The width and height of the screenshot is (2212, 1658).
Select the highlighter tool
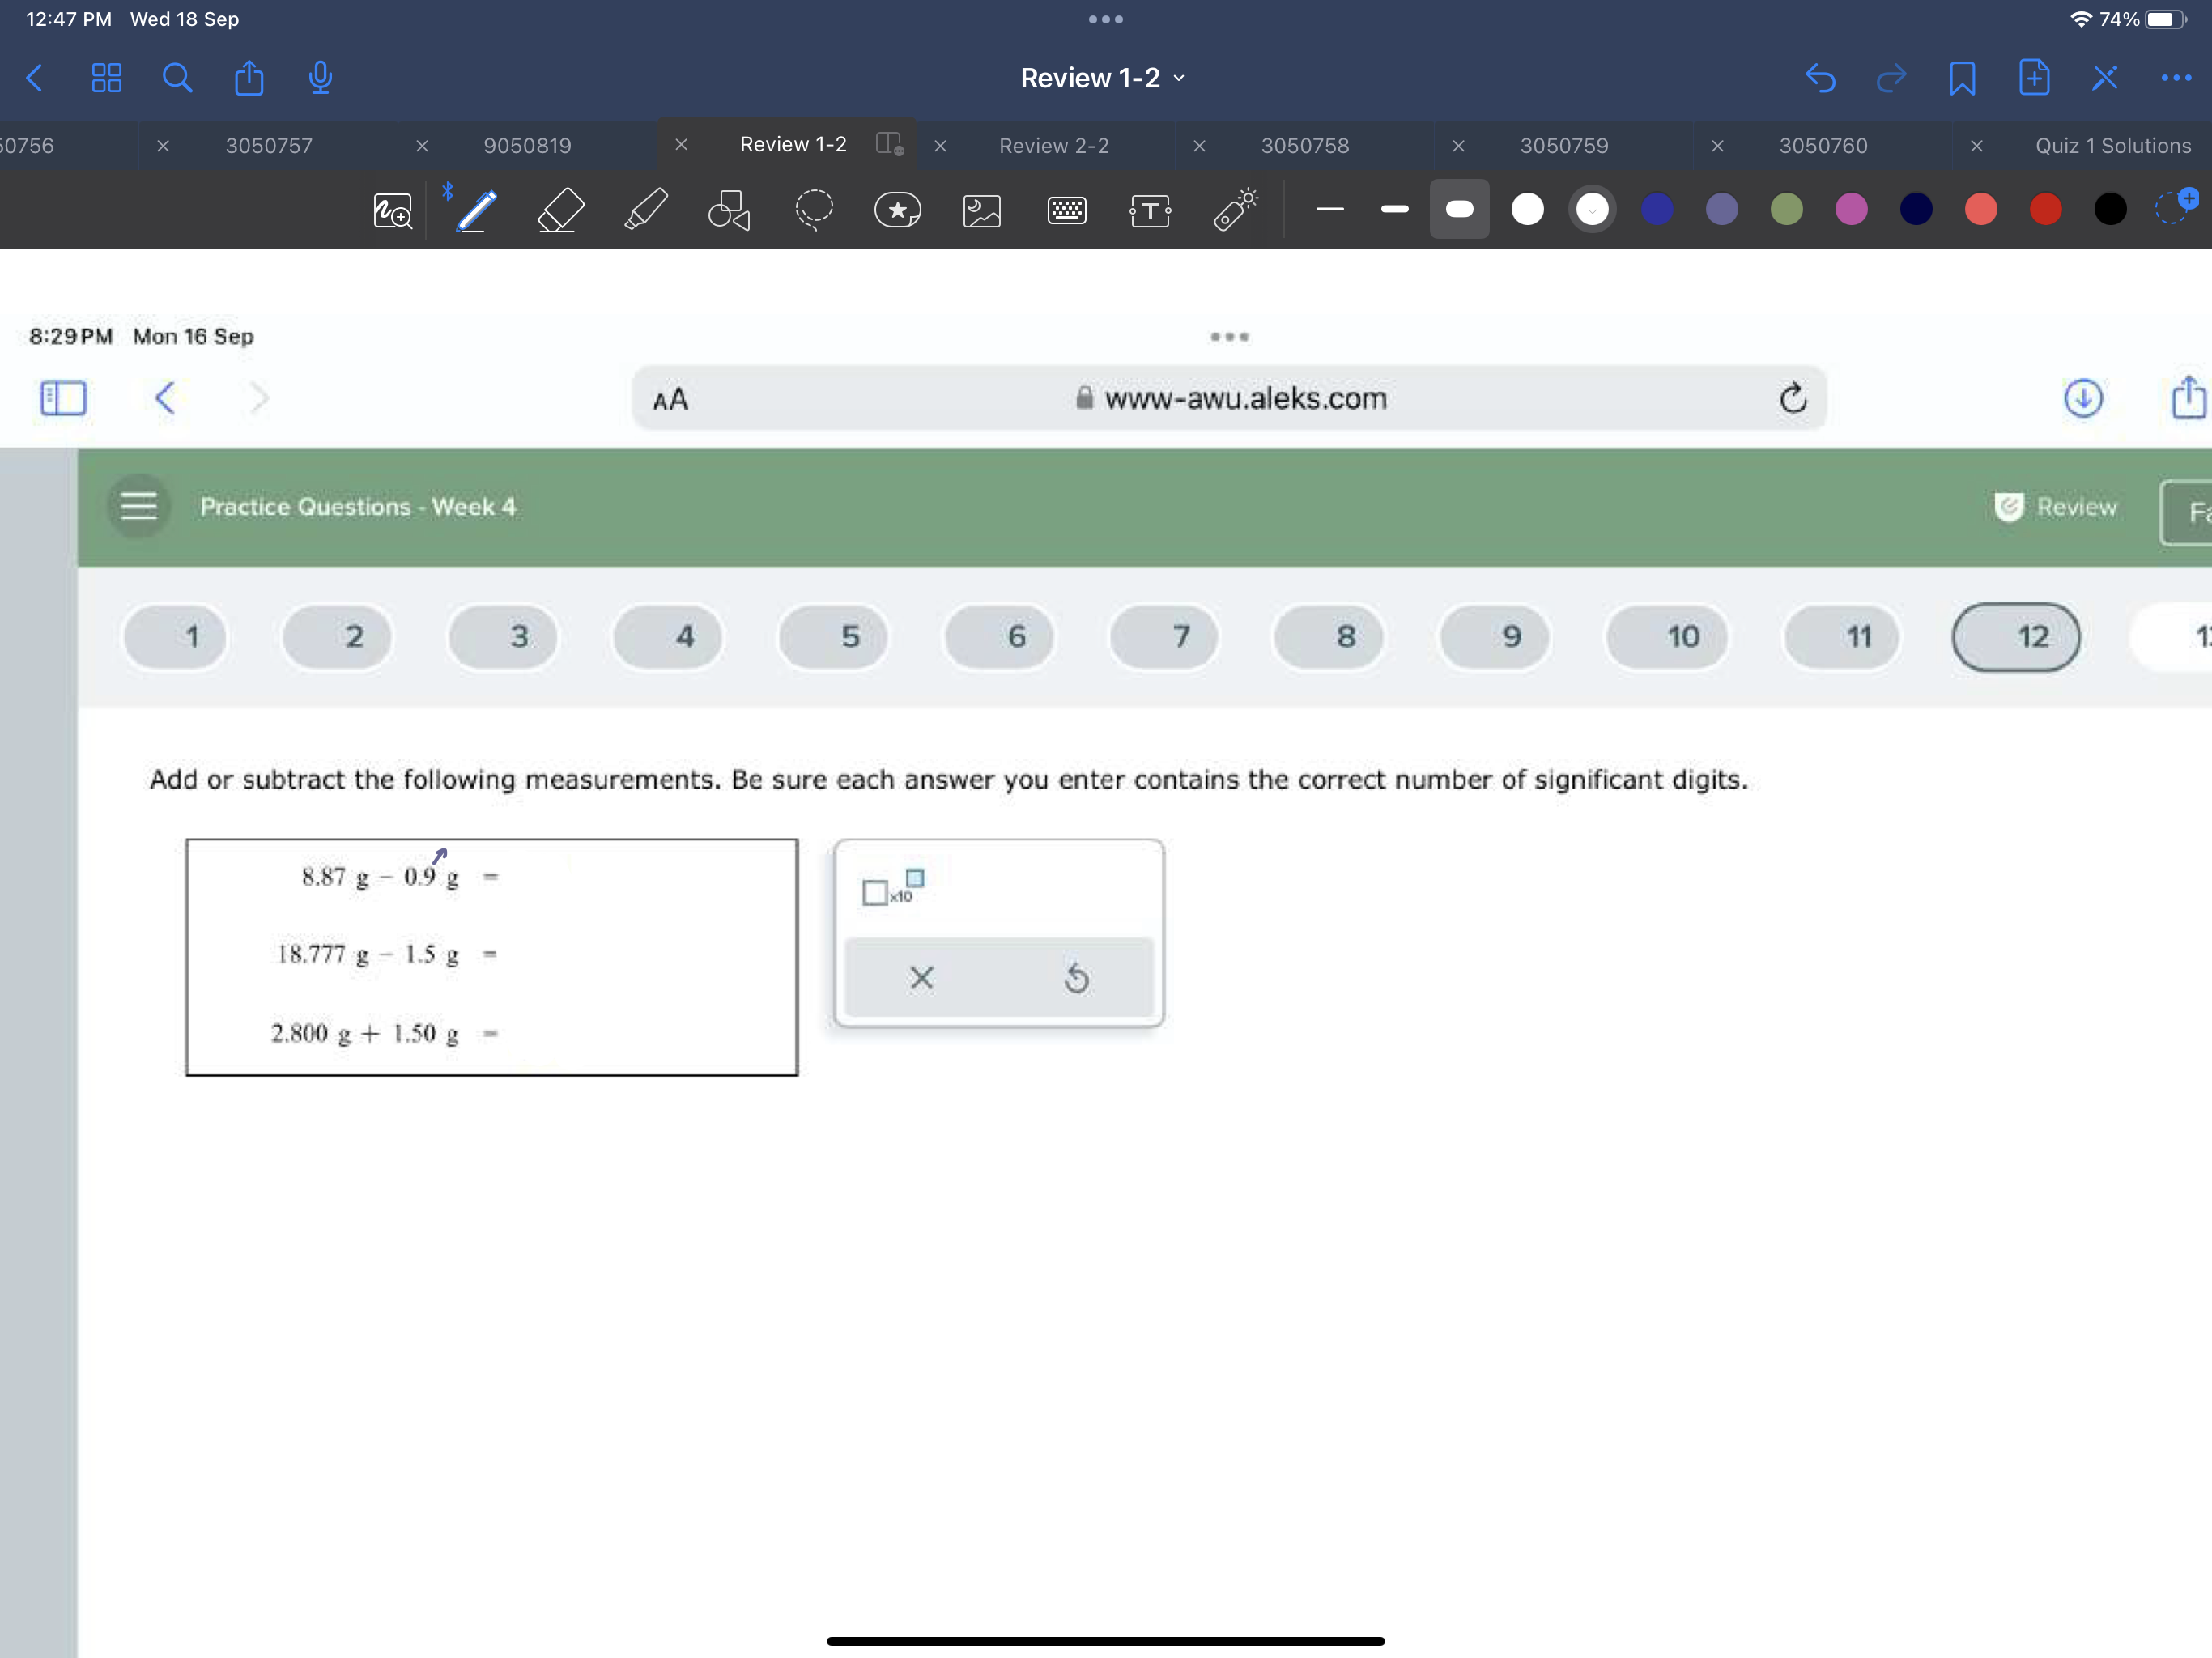point(646,210)
